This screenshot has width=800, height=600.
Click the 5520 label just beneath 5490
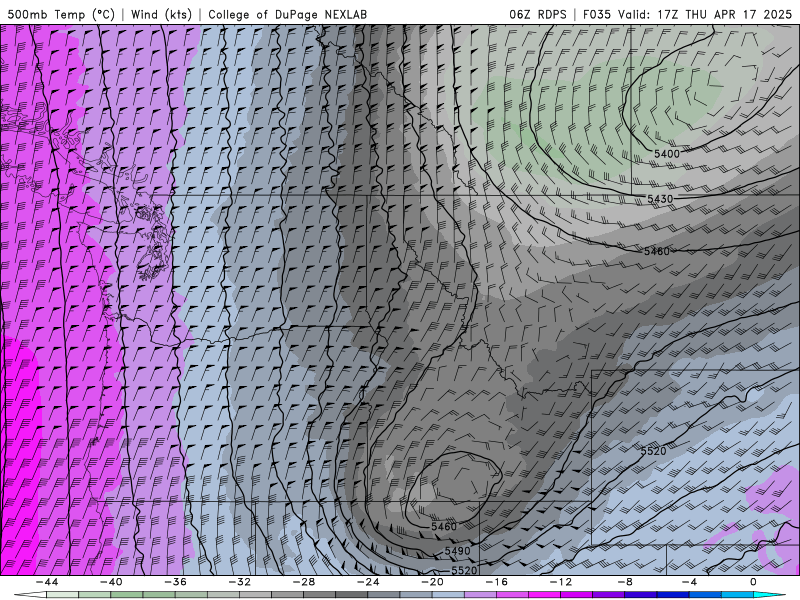click(x=464, y=570)
